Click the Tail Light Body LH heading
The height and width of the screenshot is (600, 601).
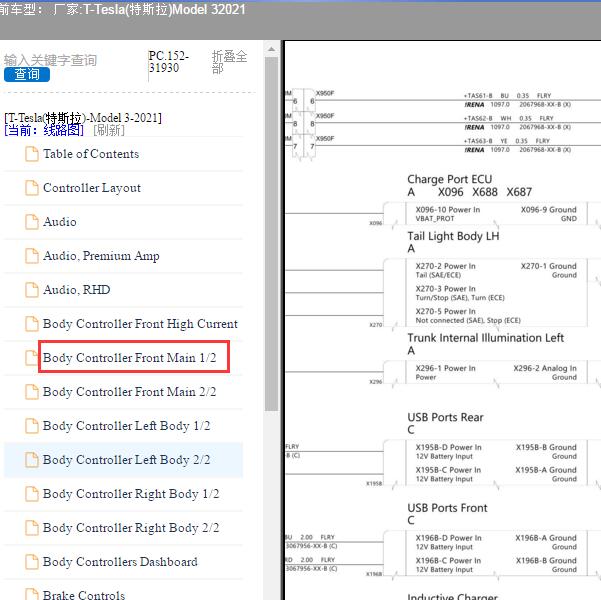(453, 236)
